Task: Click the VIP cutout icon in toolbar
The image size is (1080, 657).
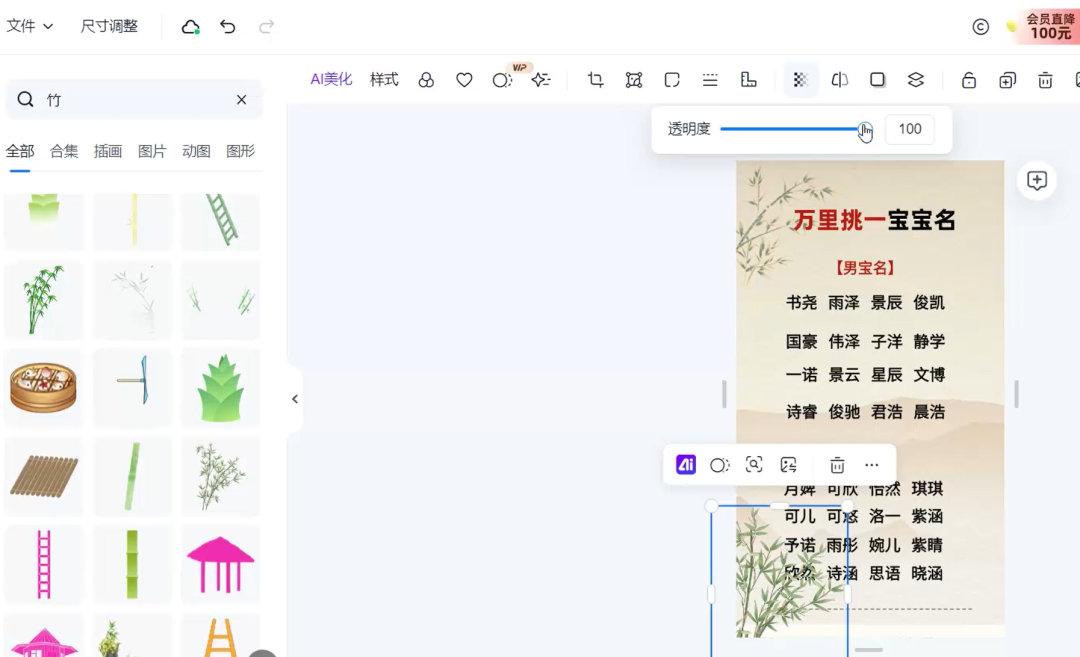Action: [x=503, y=81]
